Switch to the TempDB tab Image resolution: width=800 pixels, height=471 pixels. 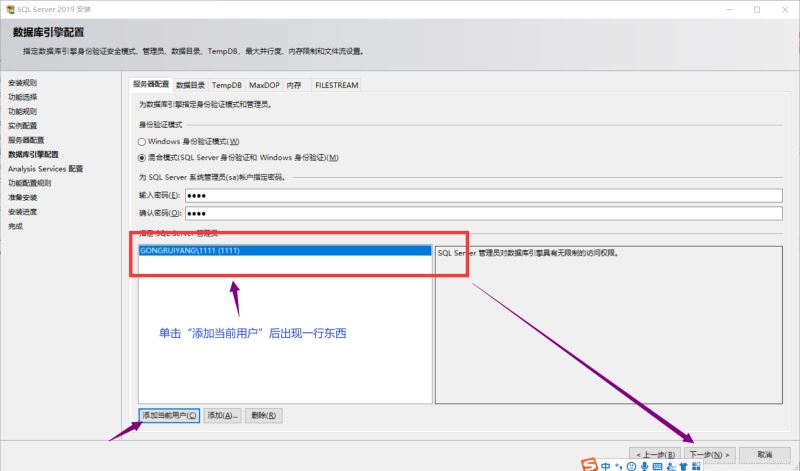click(227, 85)
